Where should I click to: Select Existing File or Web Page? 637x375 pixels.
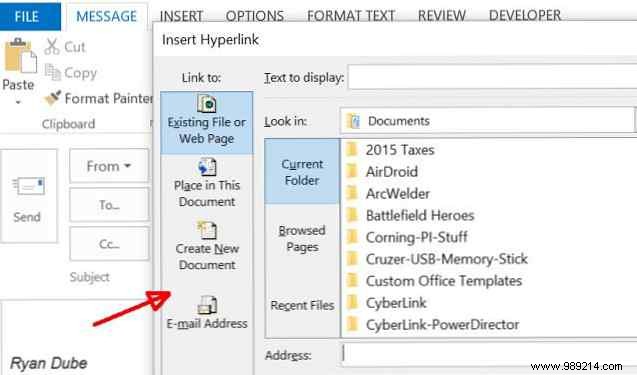(207, 123)
